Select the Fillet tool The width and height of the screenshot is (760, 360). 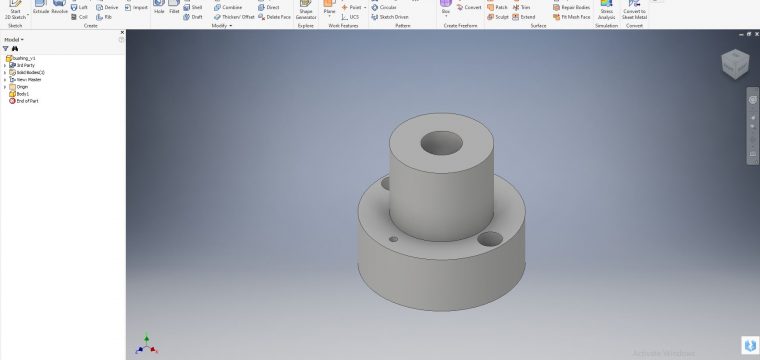(174, 7)
